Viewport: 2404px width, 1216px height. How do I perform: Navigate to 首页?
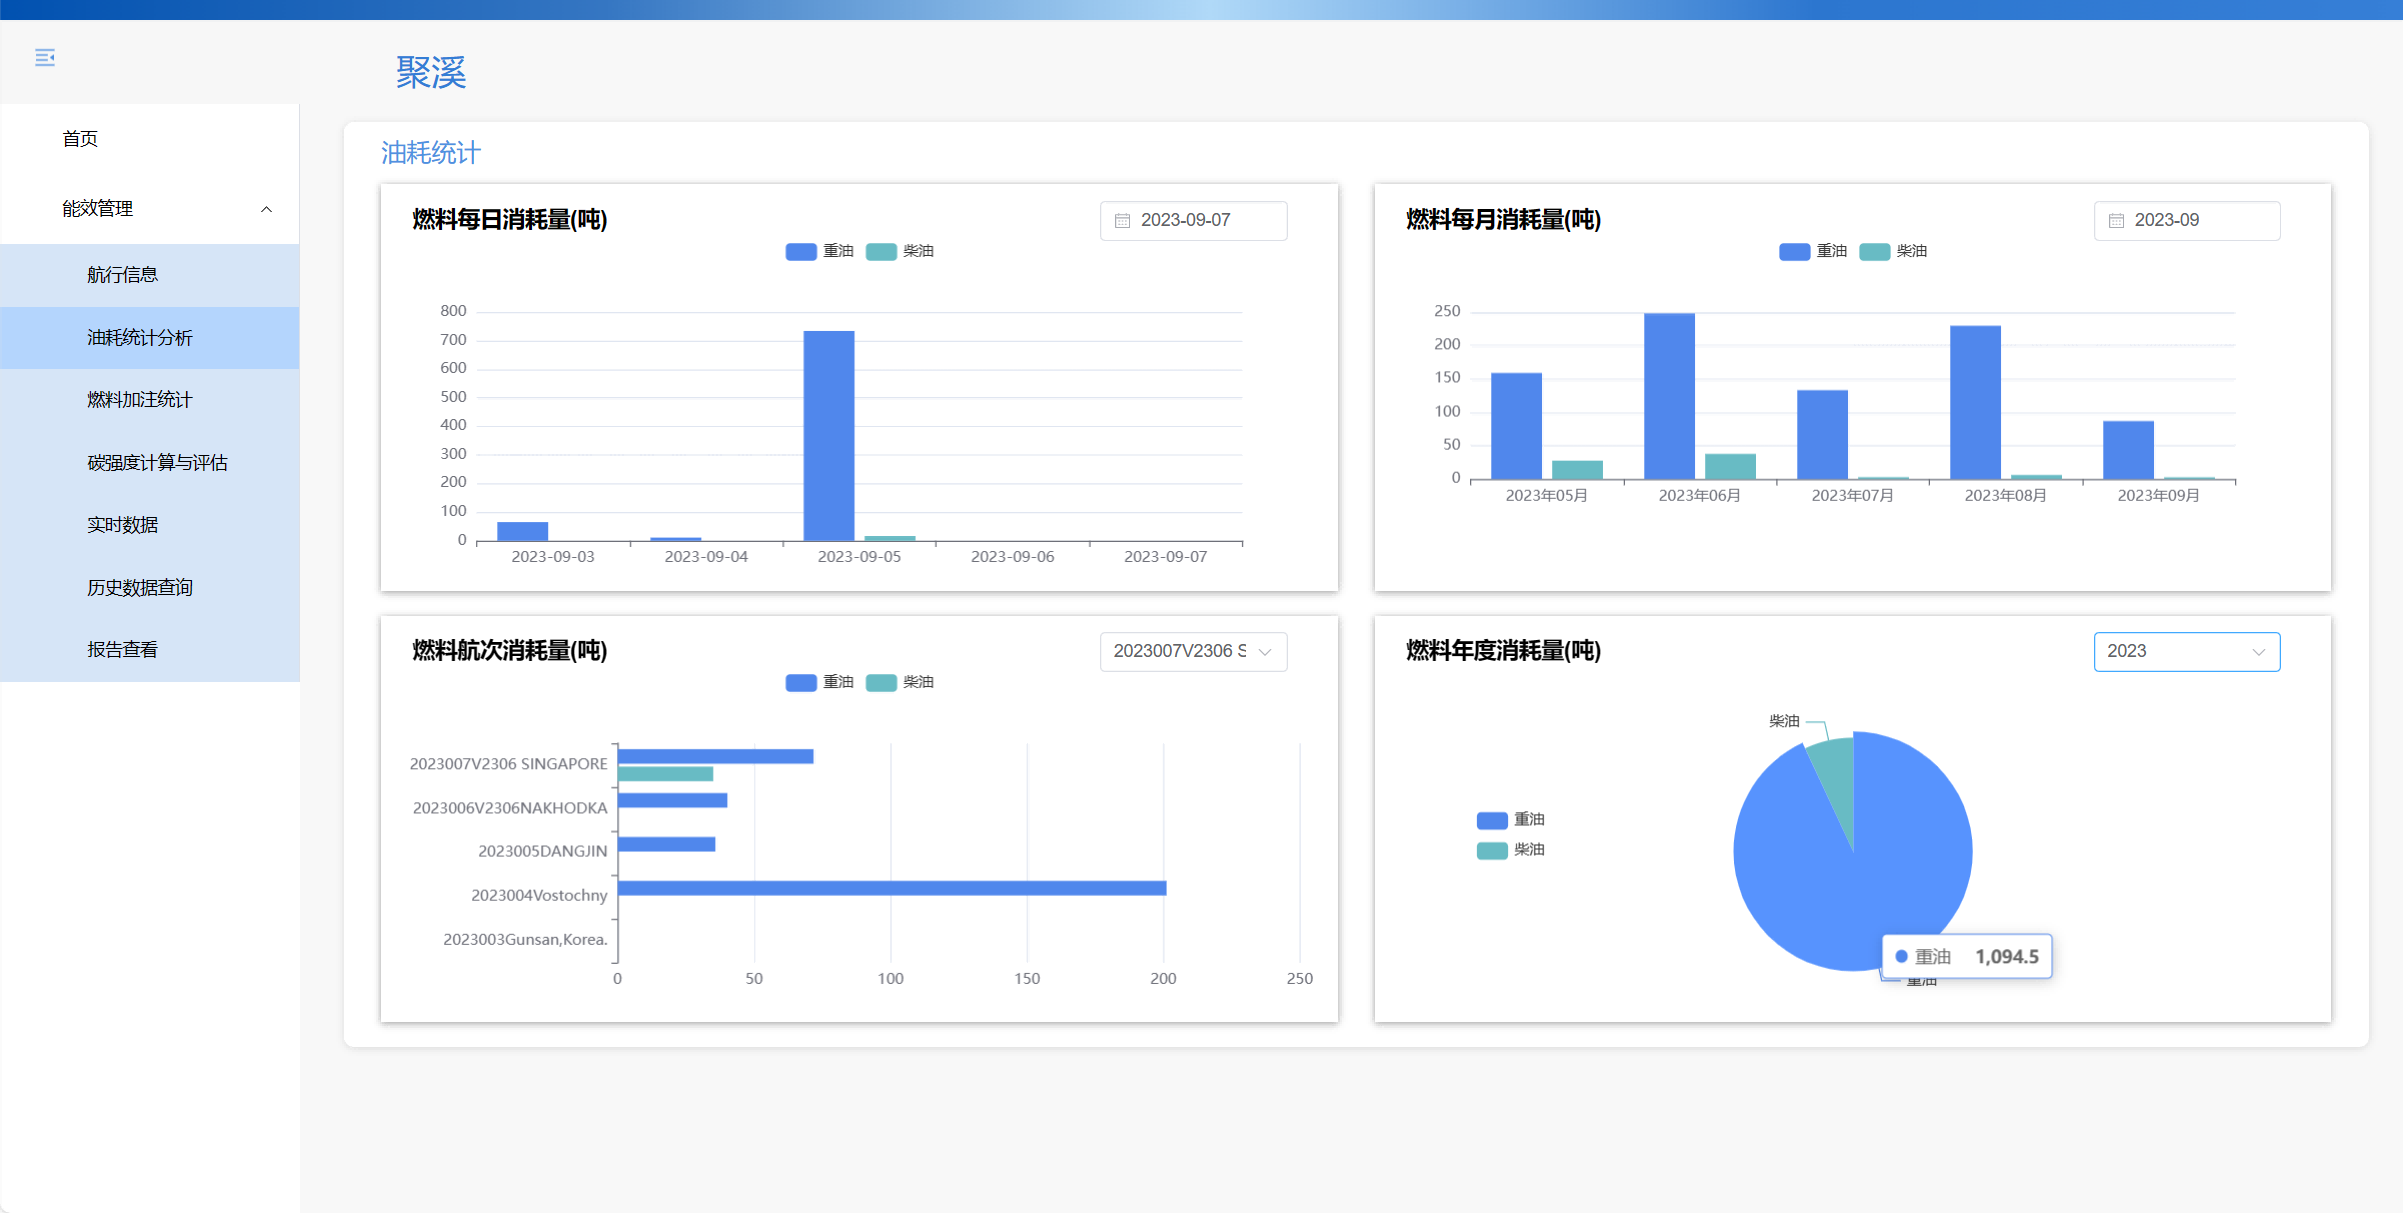[x=80, y=139]
